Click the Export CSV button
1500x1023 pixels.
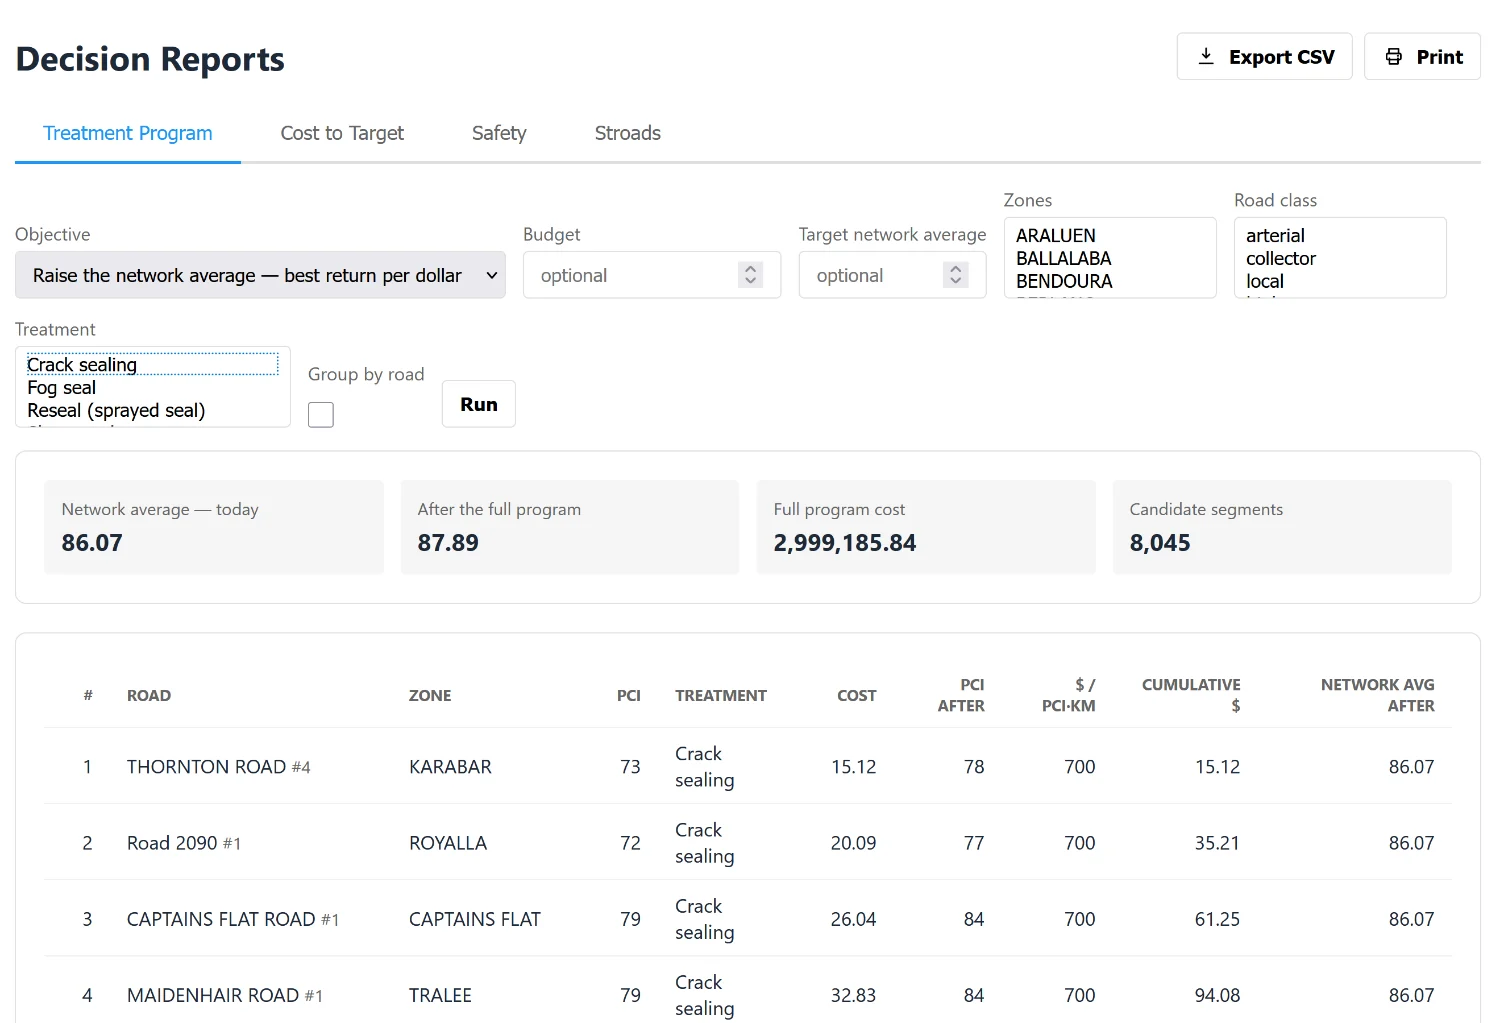click(1265, 57)
